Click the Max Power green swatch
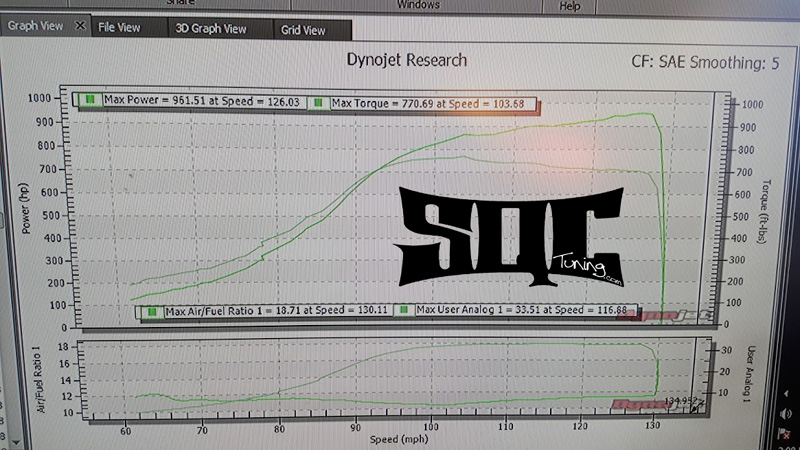800x450 pixels. point(90,99)
